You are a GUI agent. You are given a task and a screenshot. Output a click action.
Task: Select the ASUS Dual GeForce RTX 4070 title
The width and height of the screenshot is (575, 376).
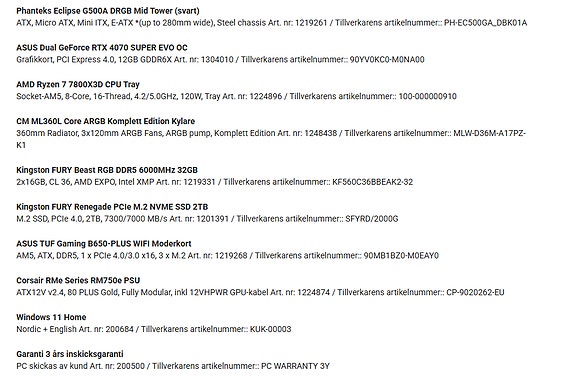click(102, 48)
